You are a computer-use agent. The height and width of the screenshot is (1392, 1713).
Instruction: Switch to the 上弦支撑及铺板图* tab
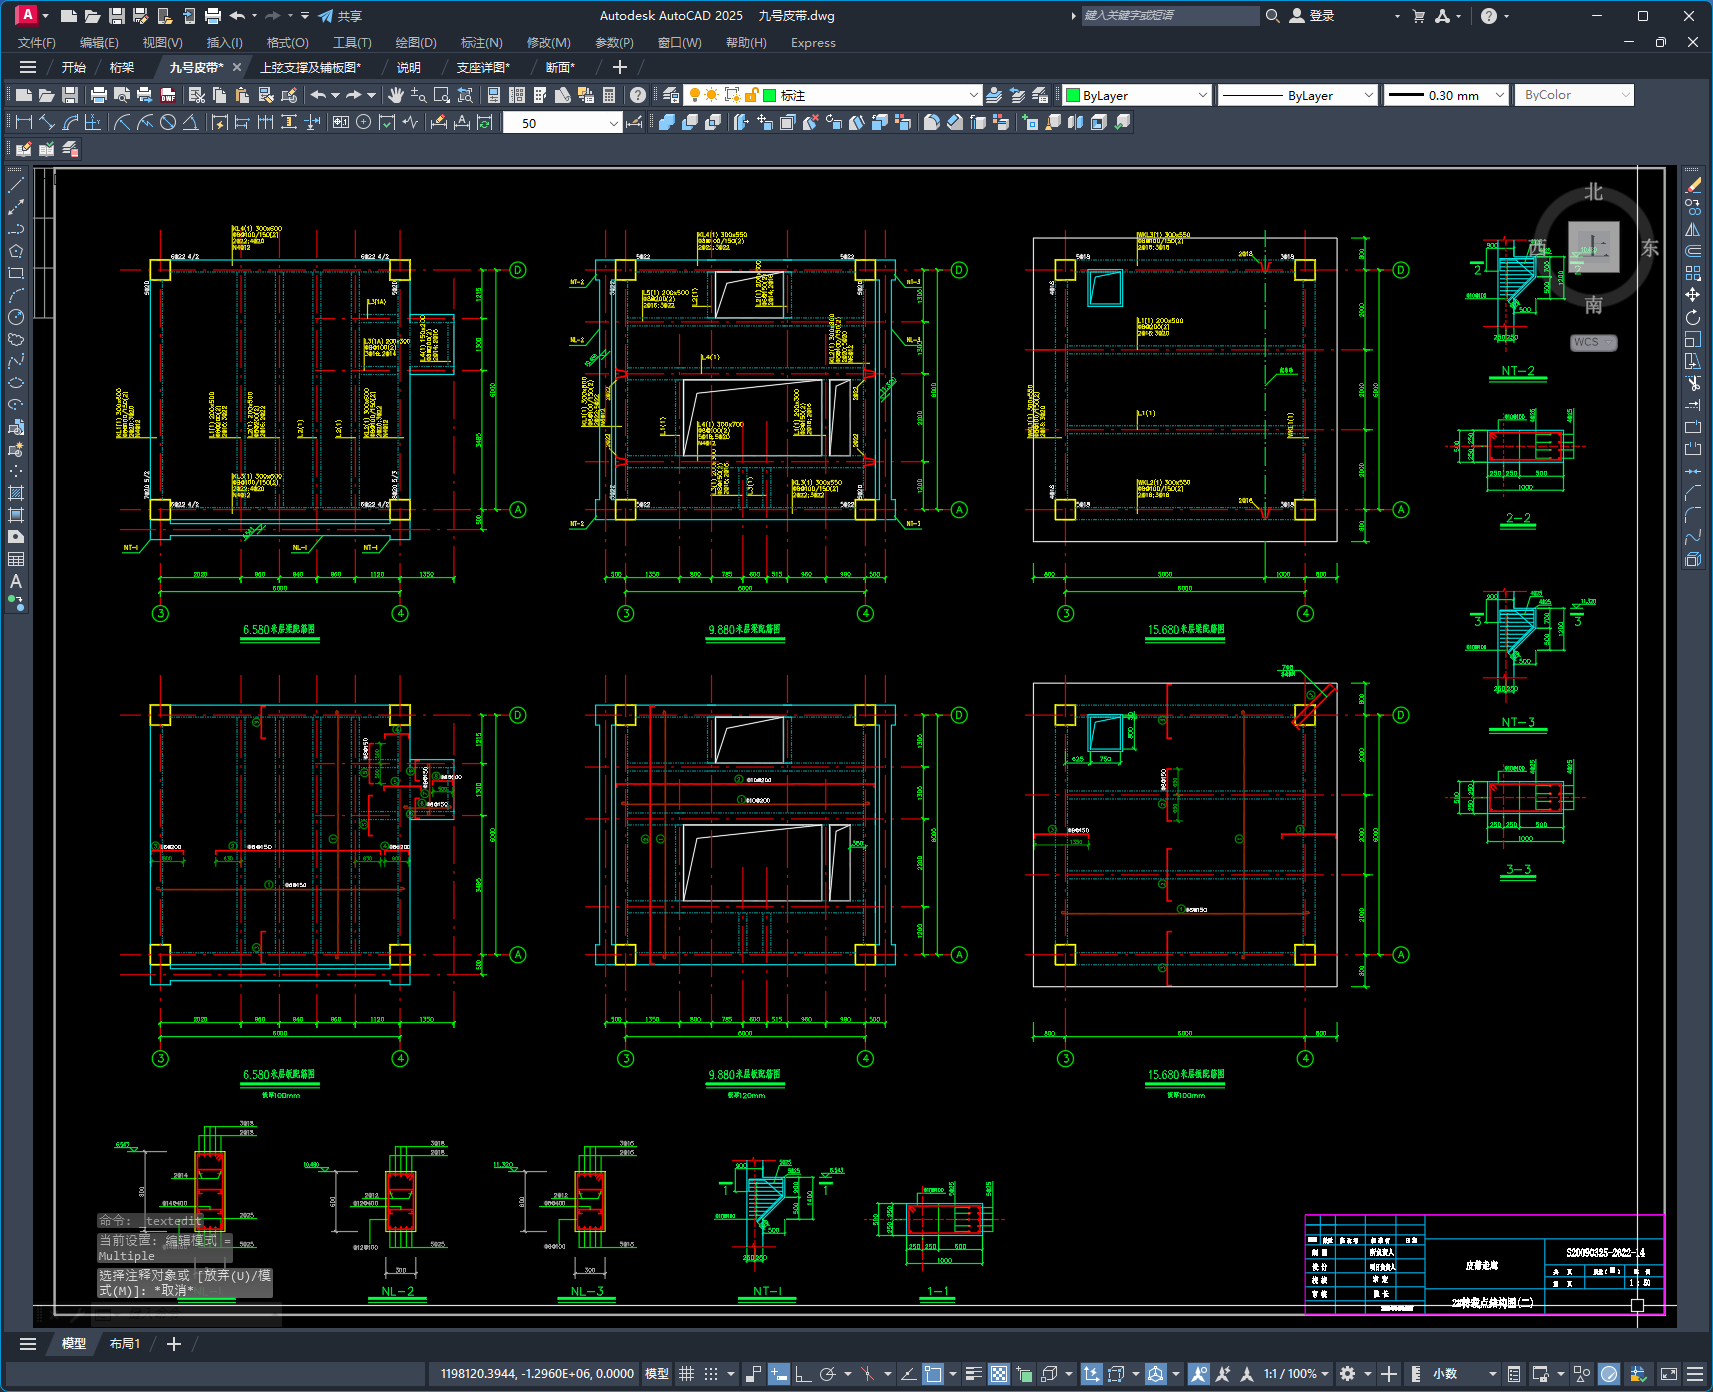tap(310, 67)
